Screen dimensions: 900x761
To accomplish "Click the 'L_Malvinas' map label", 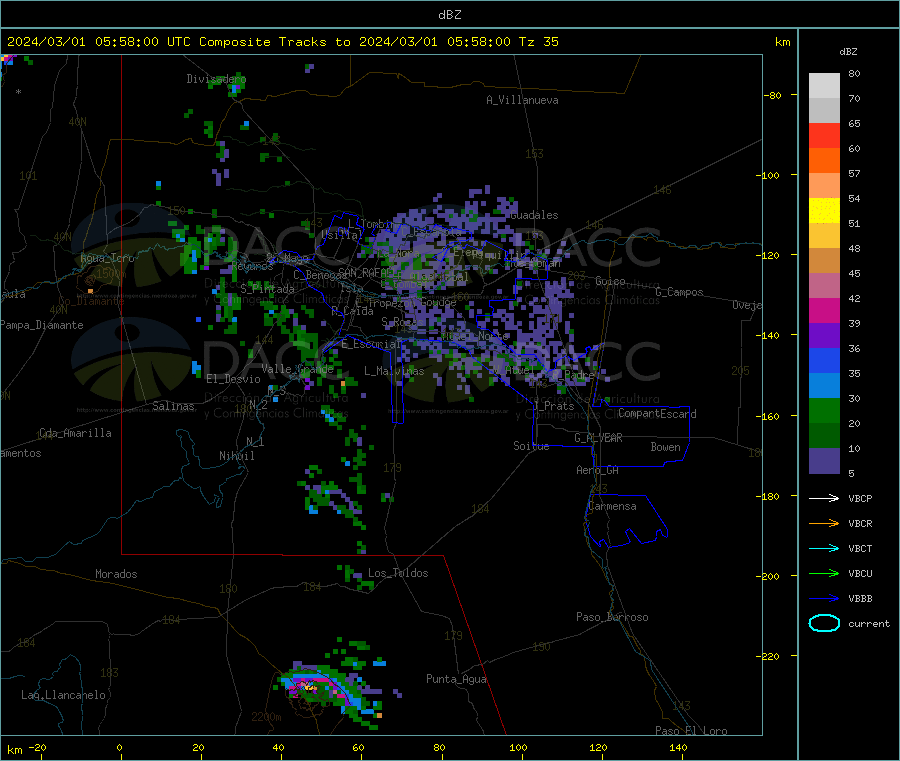I will click(394, 371).
